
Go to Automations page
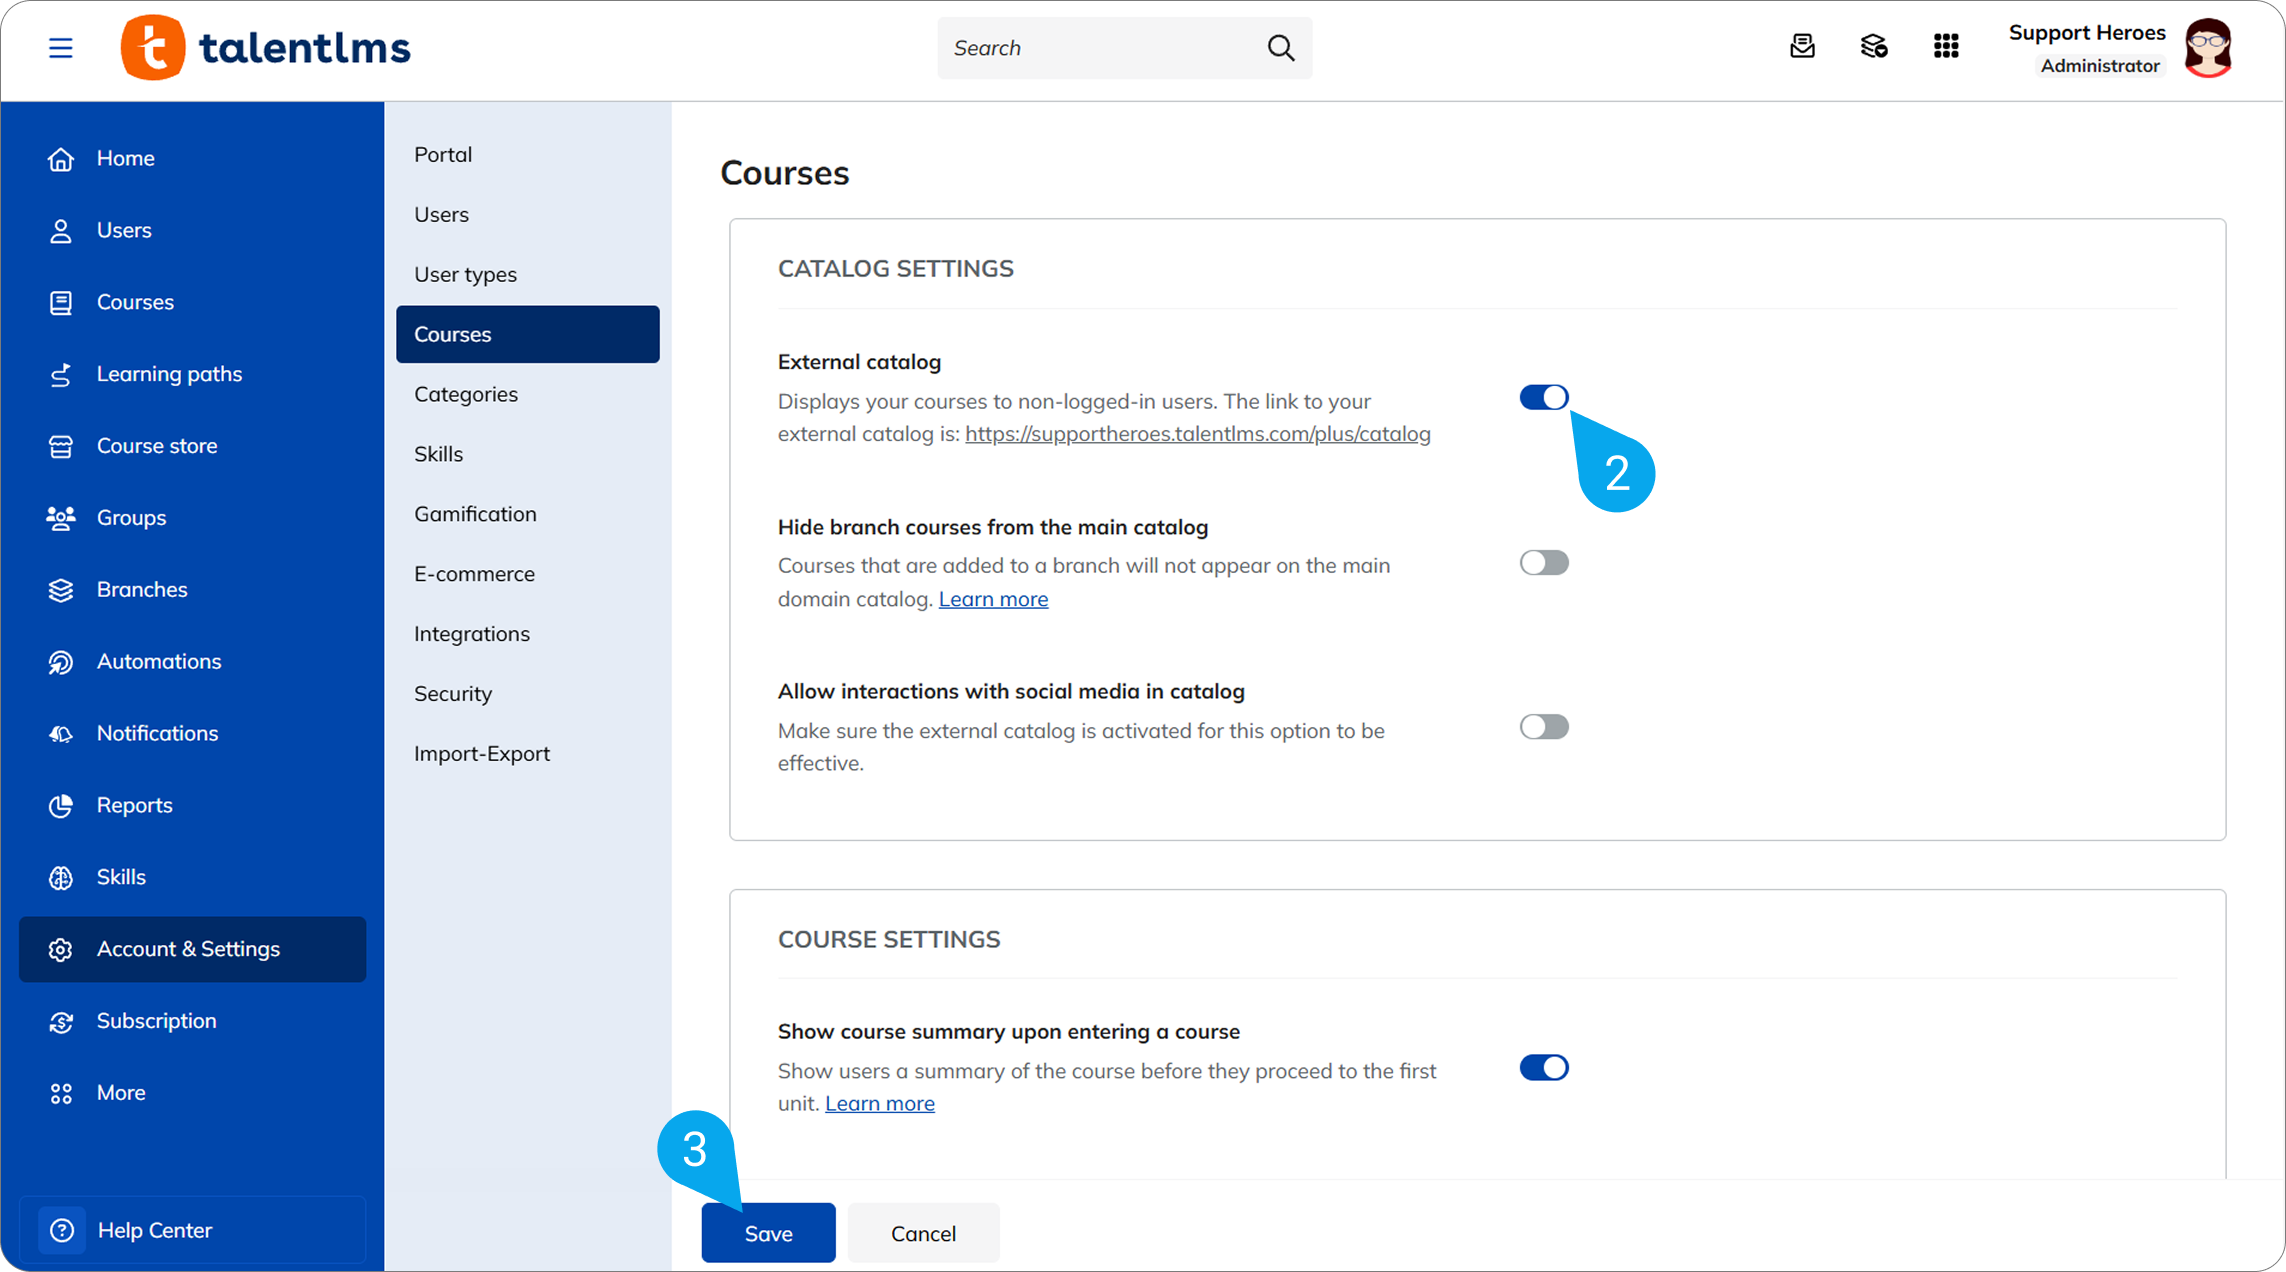click(192, 662)
